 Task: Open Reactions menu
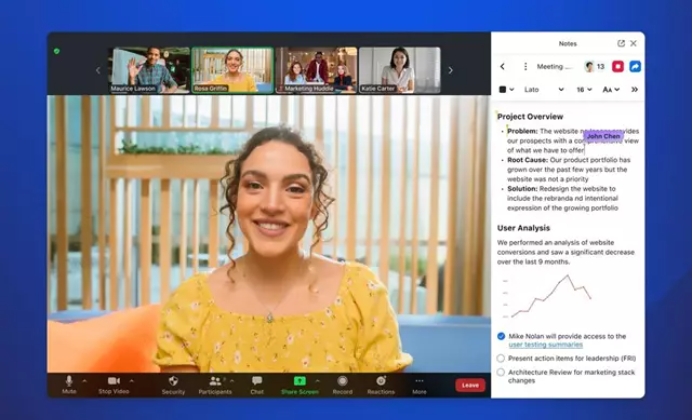(381, 385)
